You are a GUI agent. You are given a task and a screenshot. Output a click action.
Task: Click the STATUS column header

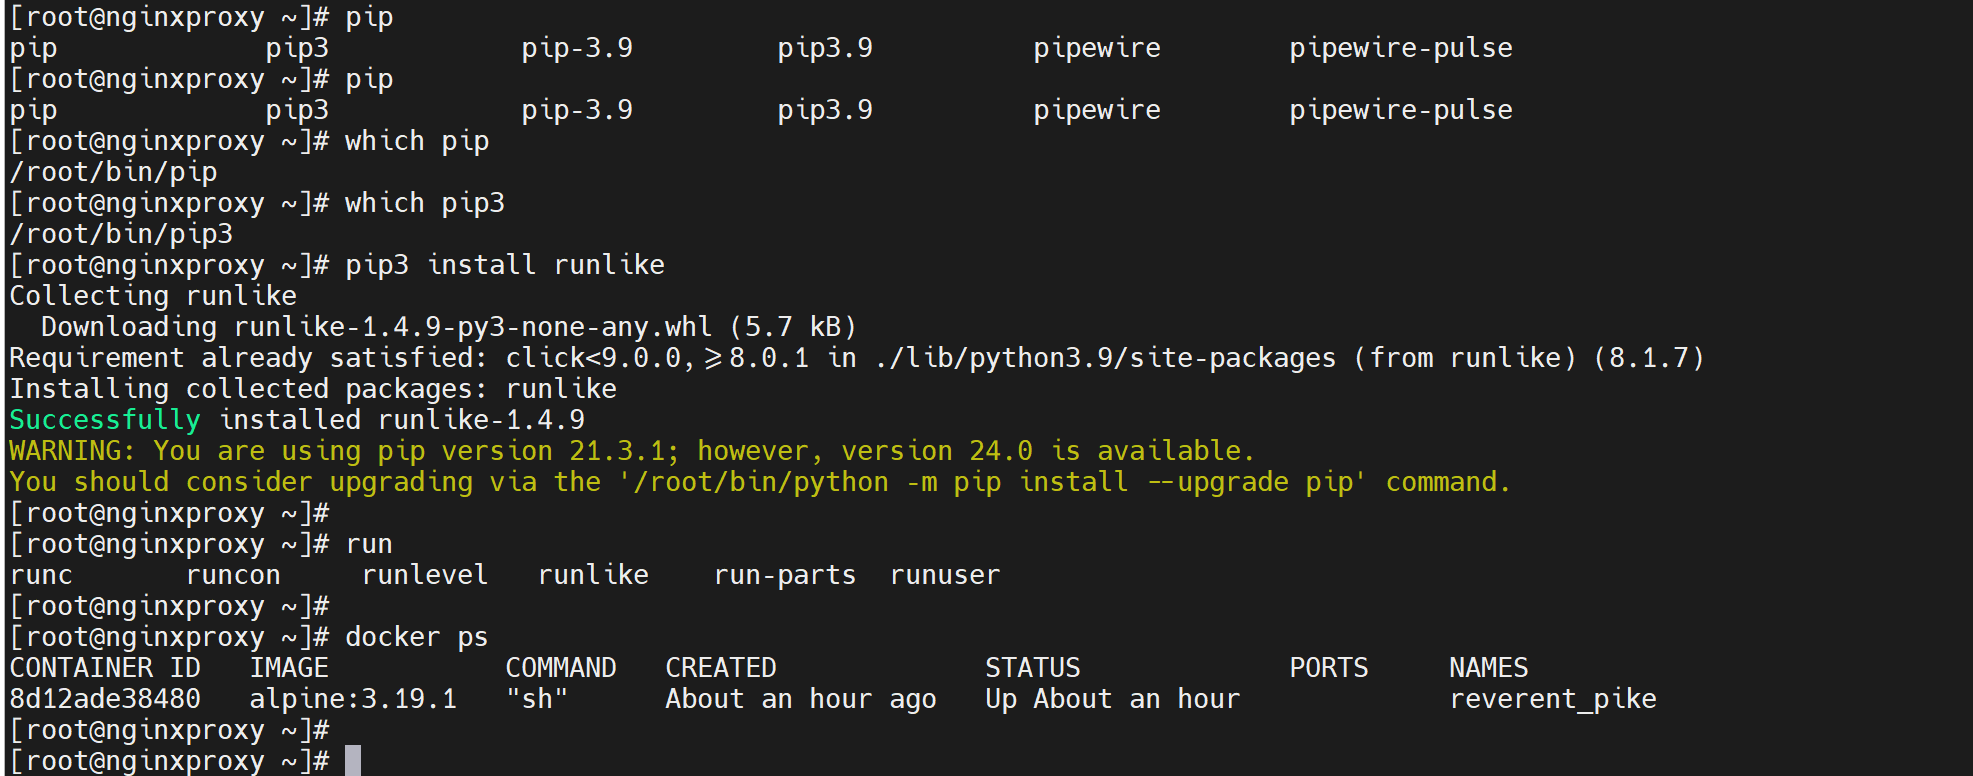(1032, 668)
